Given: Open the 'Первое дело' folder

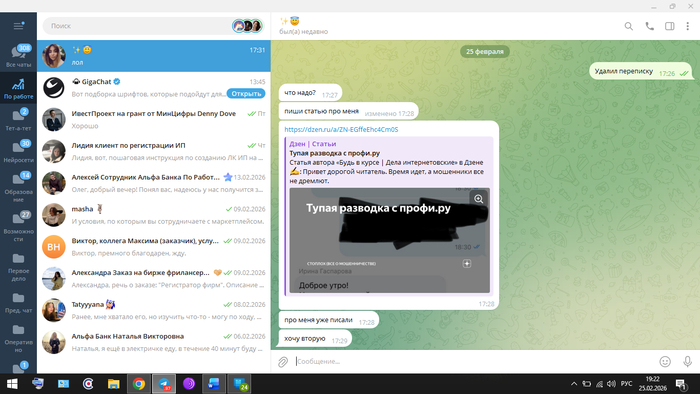Looking at the screenshot, I should point(18,266).
